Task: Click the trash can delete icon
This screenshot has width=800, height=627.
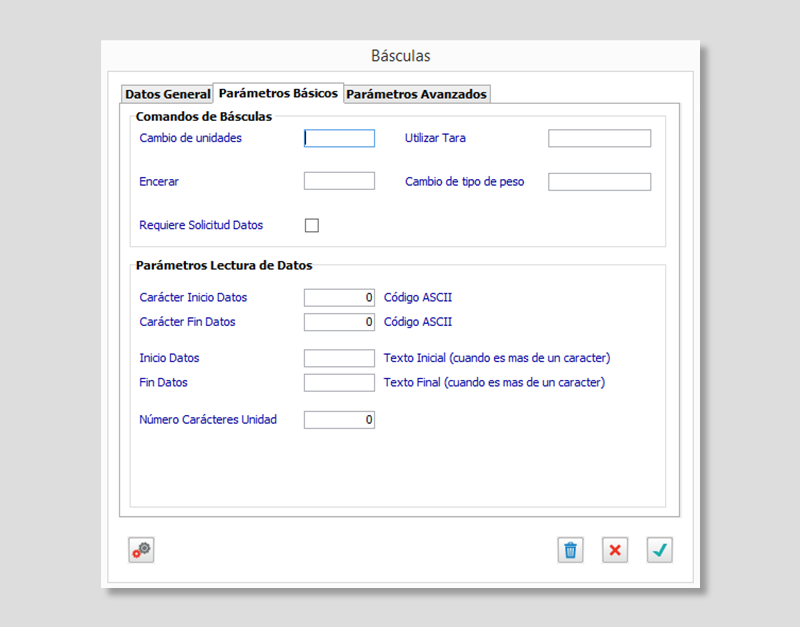Action: coord(570,550)
